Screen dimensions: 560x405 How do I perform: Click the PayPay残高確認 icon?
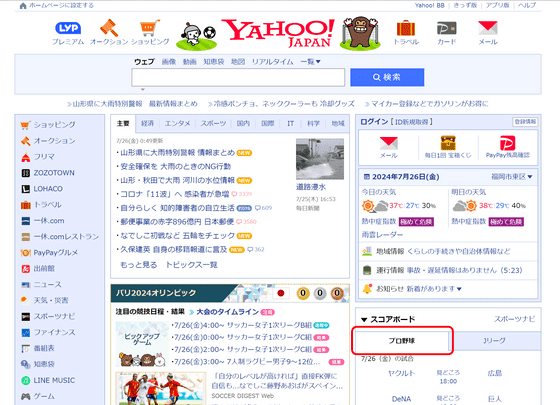pyautogui.click(x=507, y=143)
